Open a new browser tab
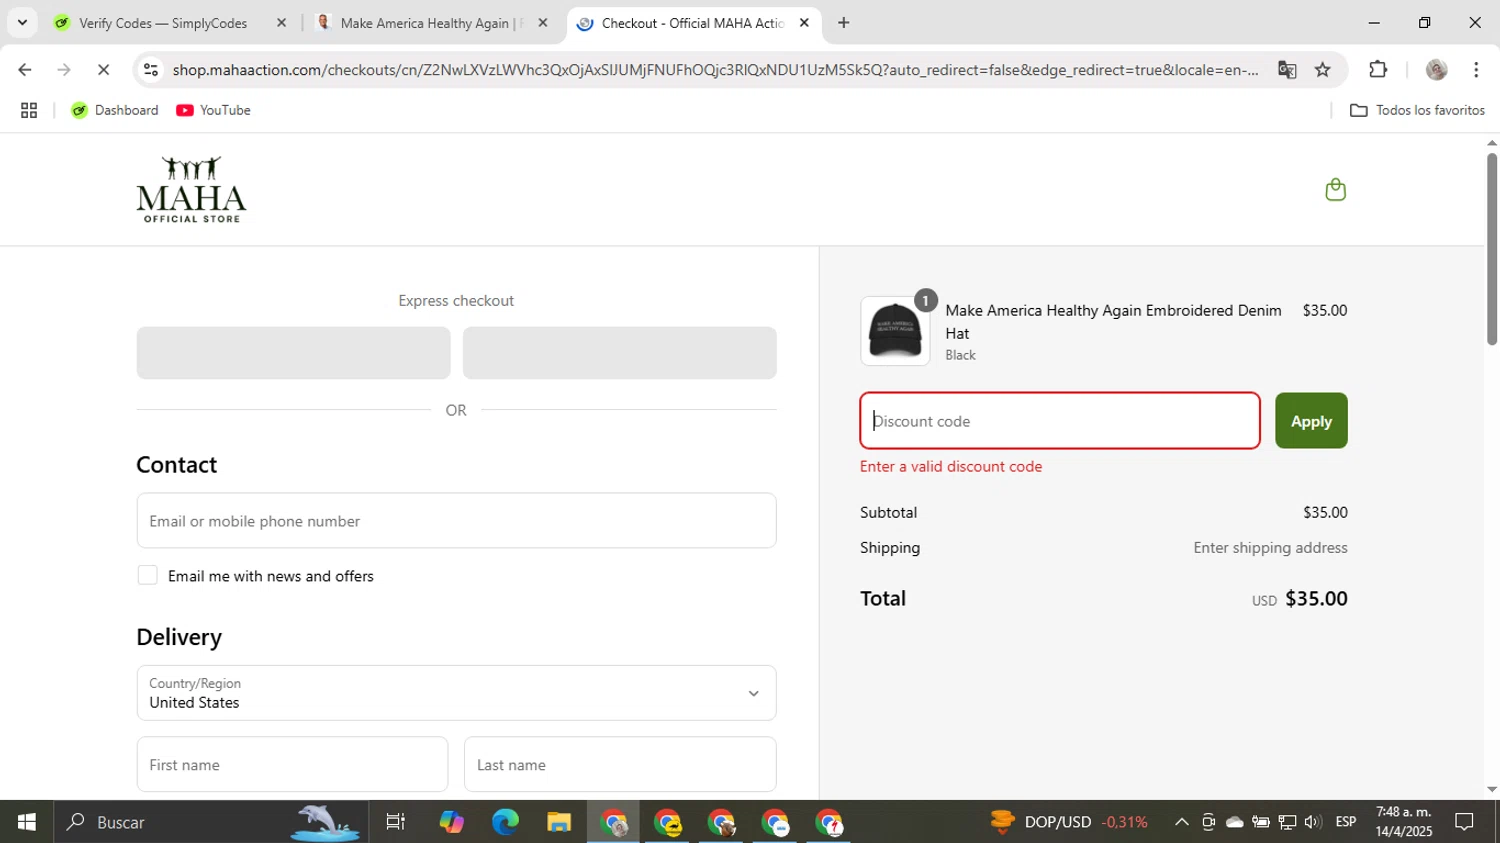1500x843 pixels. [x=844, y=22]
